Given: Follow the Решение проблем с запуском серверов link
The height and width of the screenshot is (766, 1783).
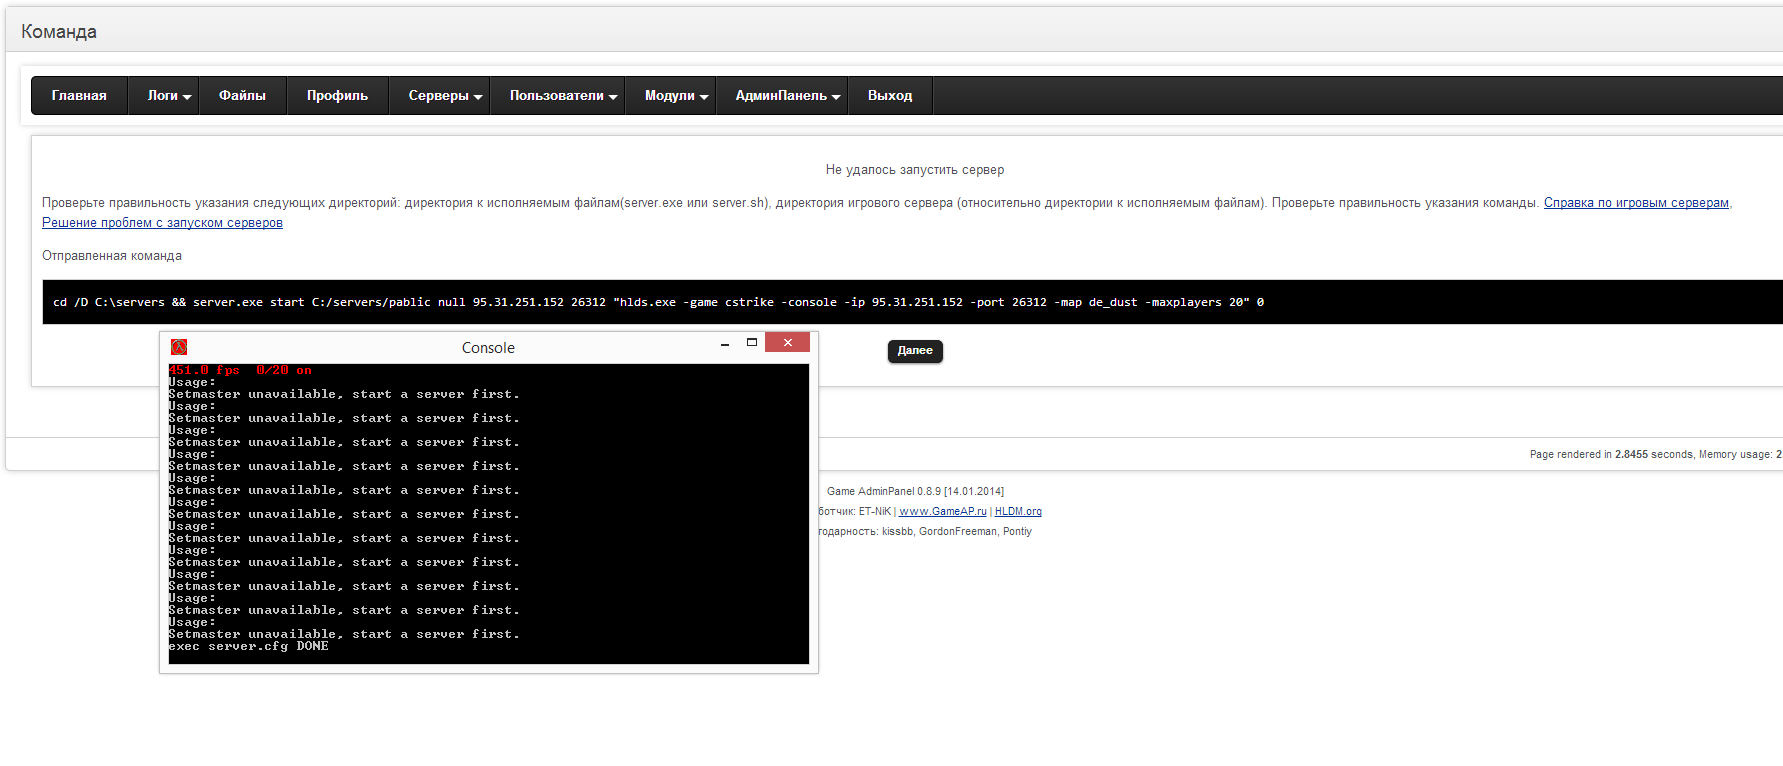Looking at the screenshot, I should [x=162, y=223].
